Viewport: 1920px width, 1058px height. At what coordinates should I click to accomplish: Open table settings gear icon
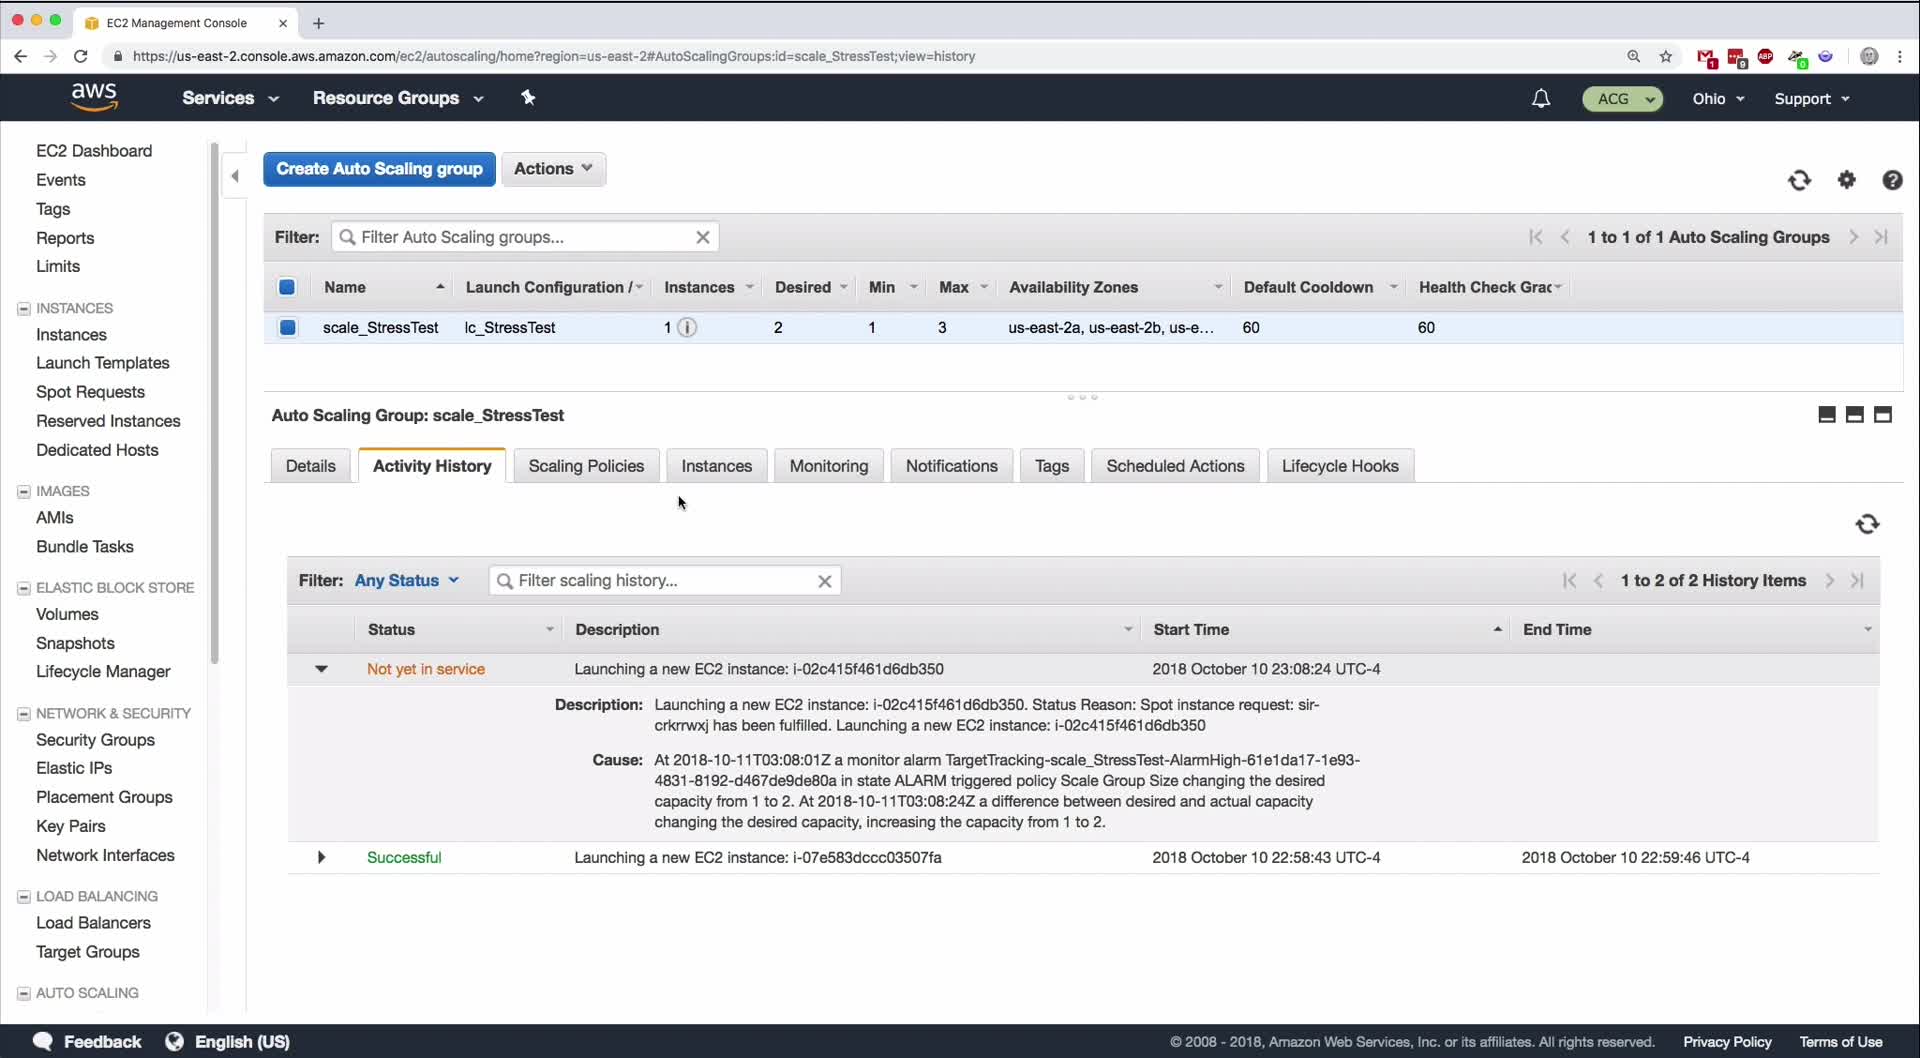(x=1846, y=180)
